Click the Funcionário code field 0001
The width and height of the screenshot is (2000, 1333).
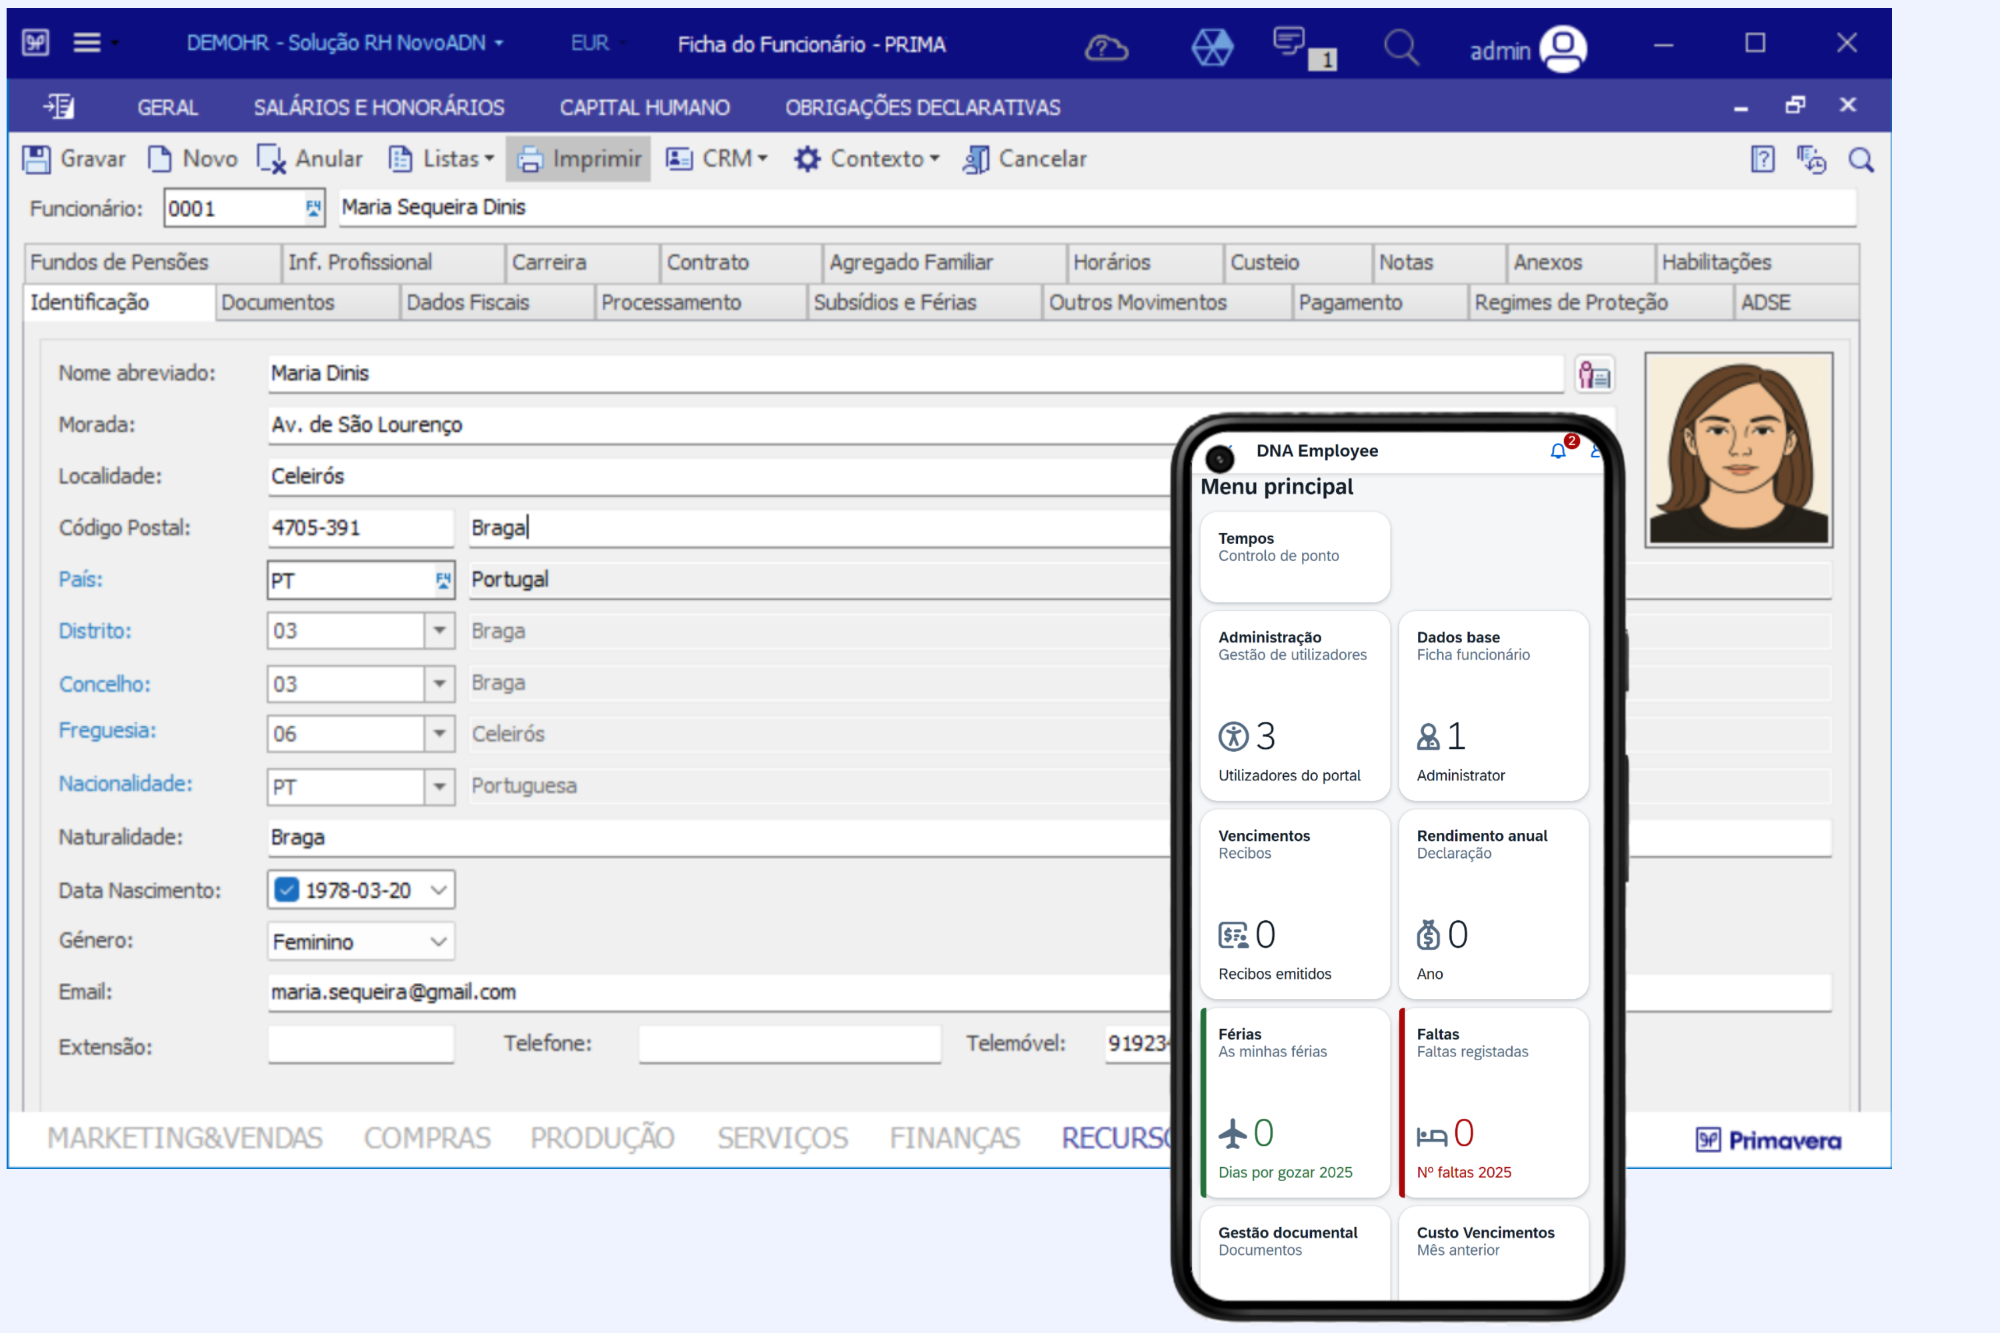[245, 209]
